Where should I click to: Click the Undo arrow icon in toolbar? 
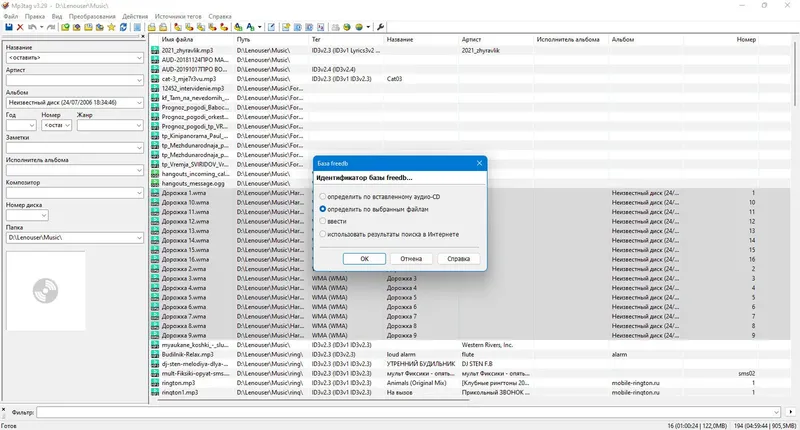point(32,27)
